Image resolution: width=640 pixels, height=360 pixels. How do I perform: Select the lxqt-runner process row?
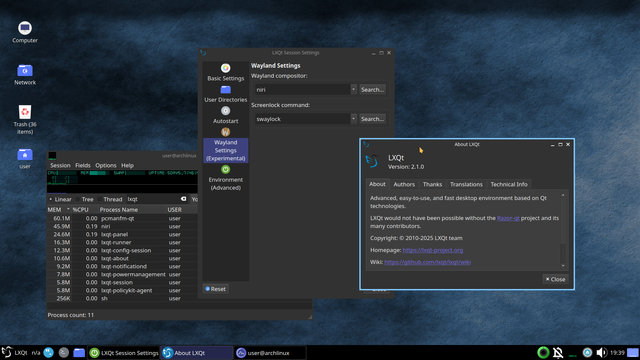point(122,242)
